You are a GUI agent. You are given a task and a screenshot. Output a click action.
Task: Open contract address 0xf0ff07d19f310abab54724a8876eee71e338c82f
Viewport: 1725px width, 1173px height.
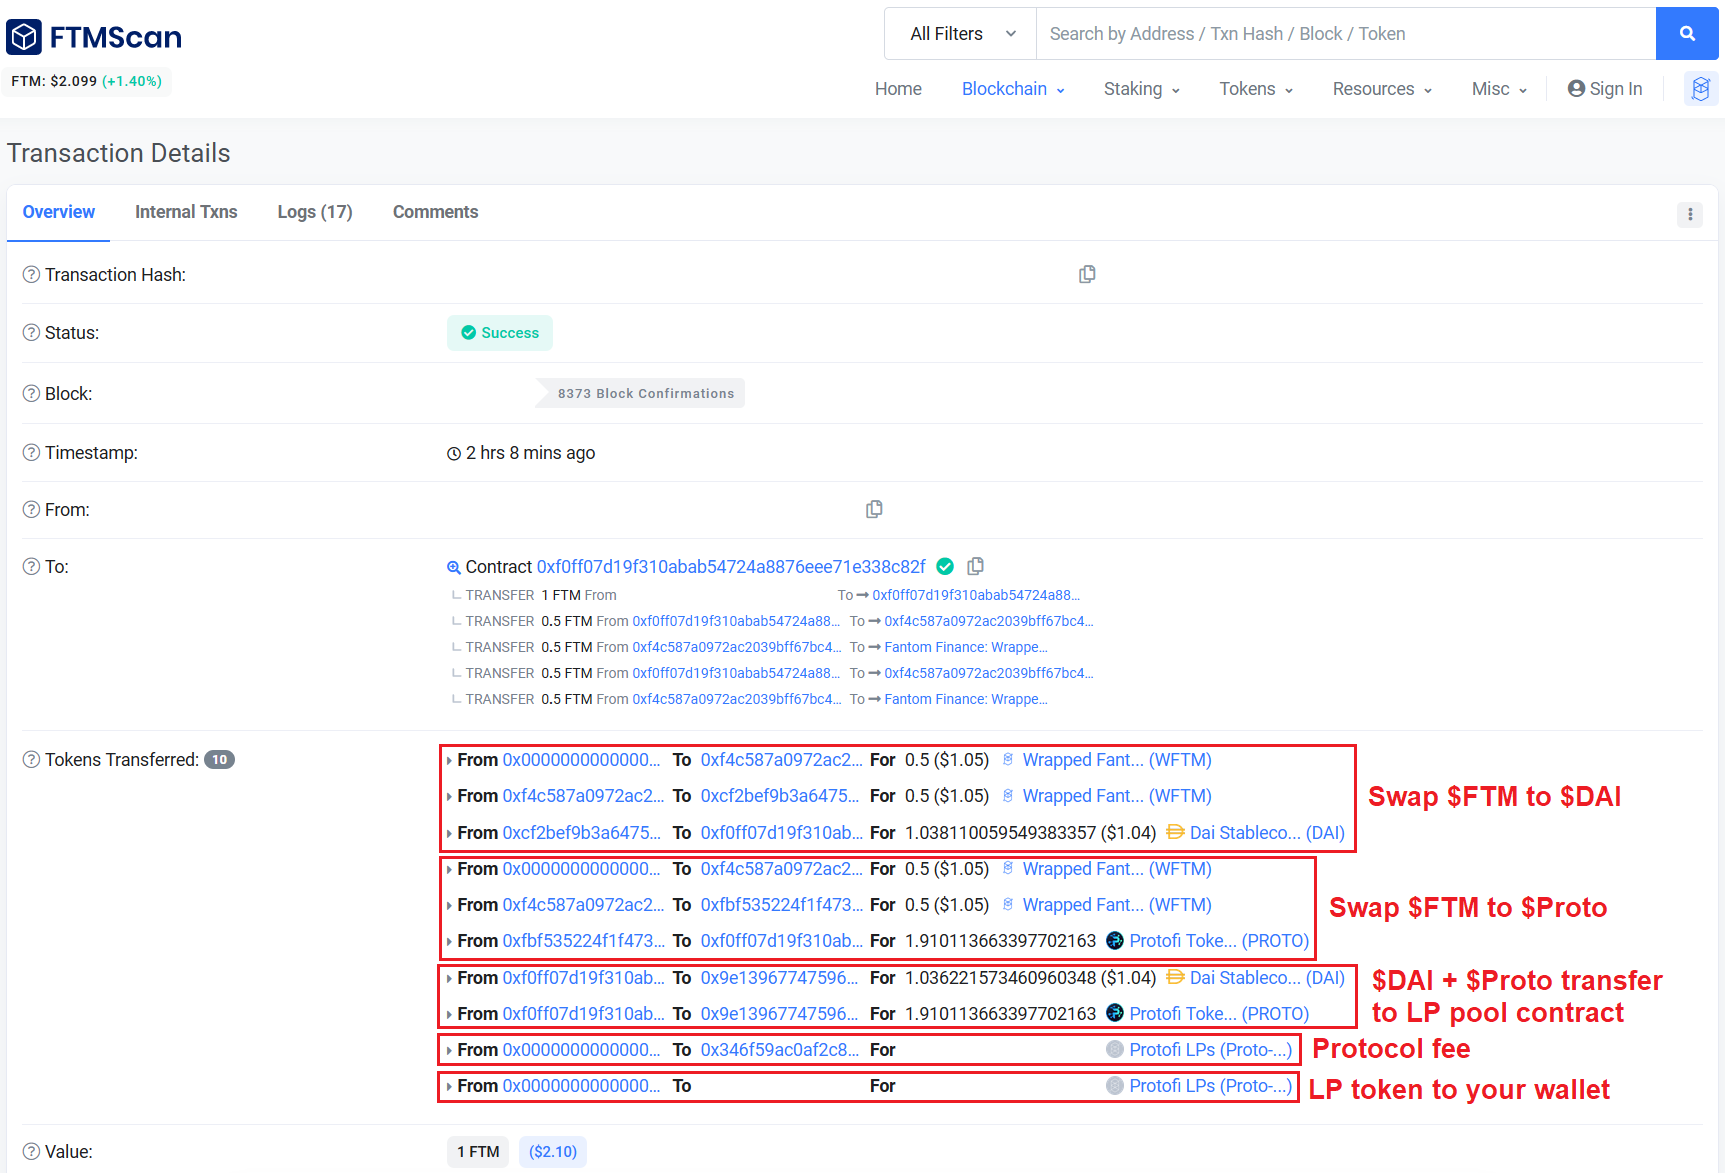pyautogui.click(x=731, y=567)
